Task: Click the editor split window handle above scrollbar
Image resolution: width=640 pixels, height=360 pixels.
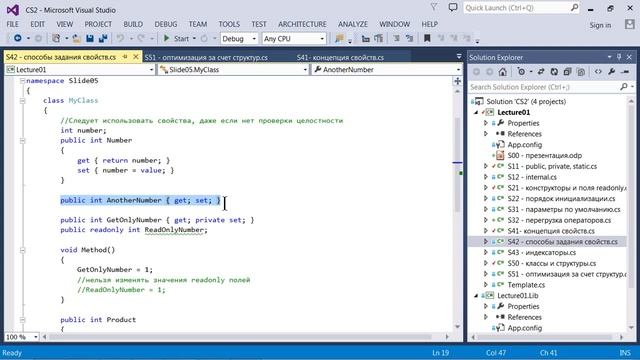Action: click(458, 81)
